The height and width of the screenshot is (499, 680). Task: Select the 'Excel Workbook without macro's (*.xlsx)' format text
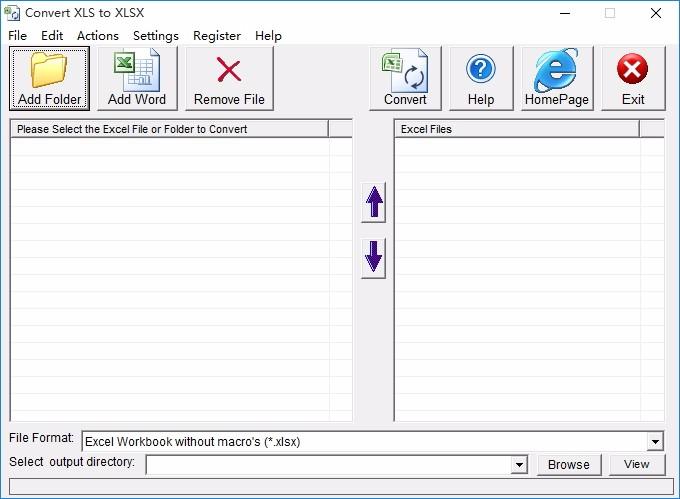(x=193, y=442)
